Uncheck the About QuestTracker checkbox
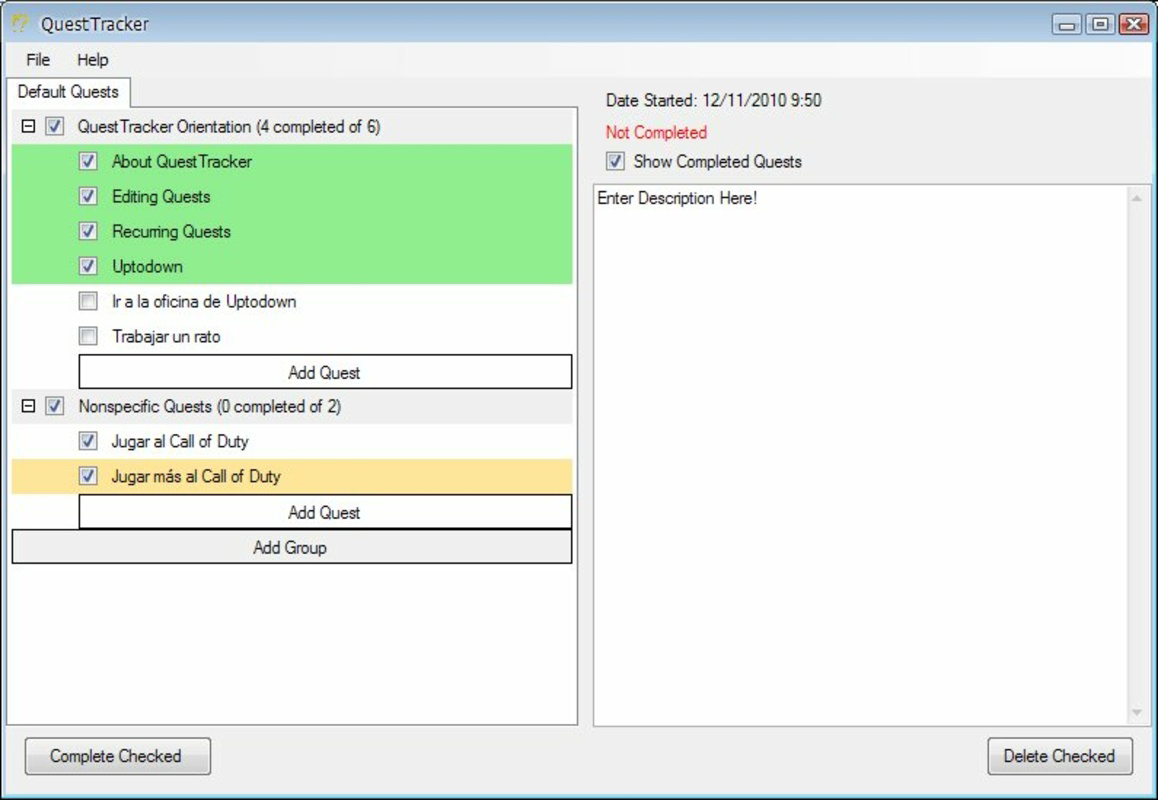The image size is (1158, 800). 88,161
